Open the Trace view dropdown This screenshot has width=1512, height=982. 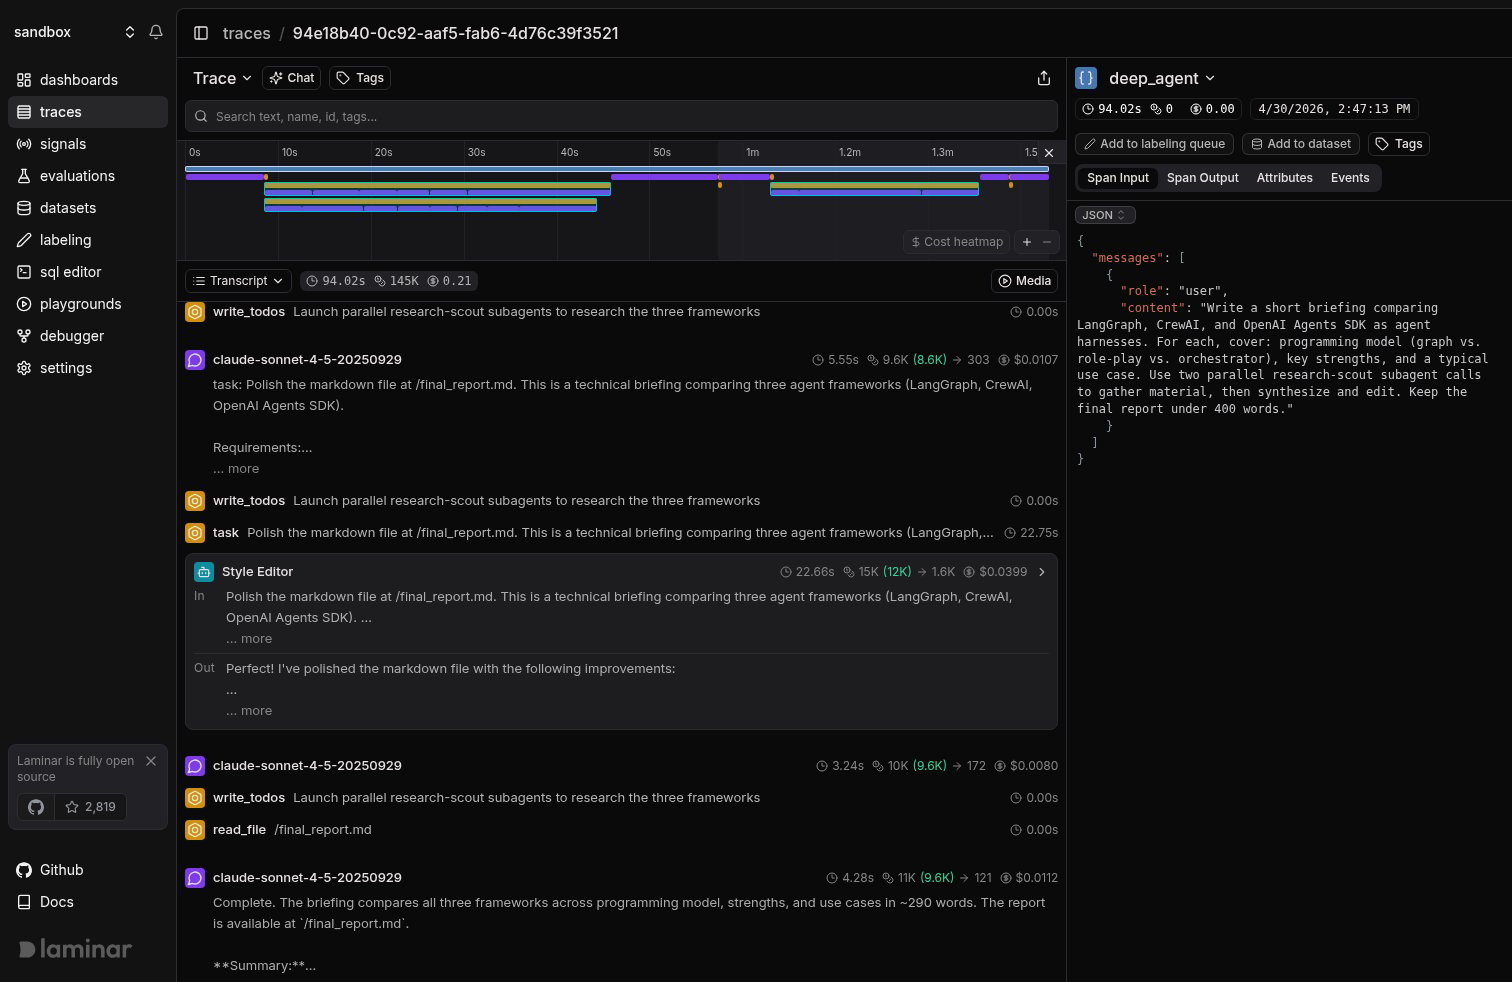click(223, 78)
